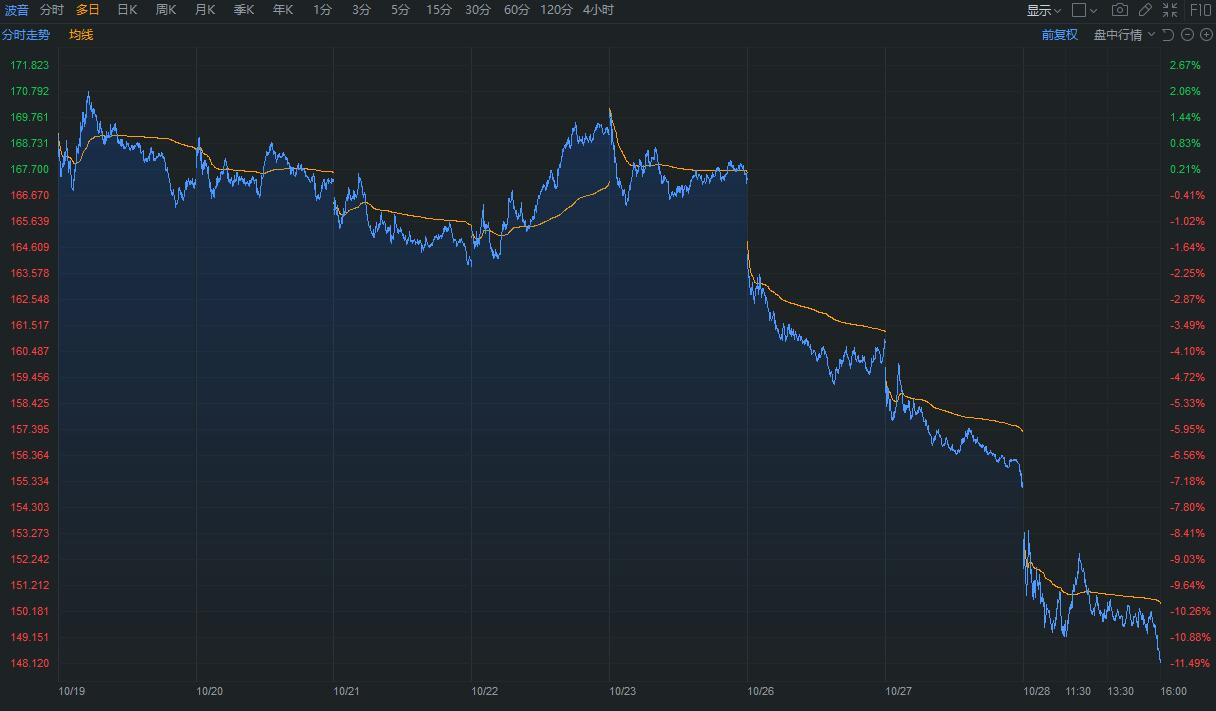
Task: Open the layout square dropdown
Action: coord(1084,10)
